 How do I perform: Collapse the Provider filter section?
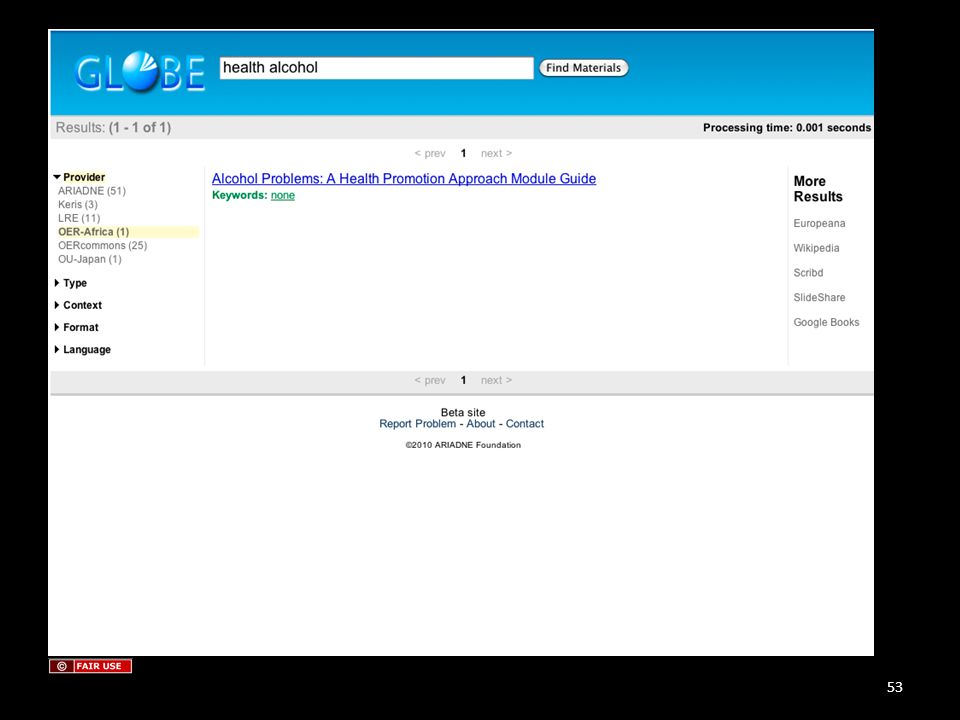(79, 177)
